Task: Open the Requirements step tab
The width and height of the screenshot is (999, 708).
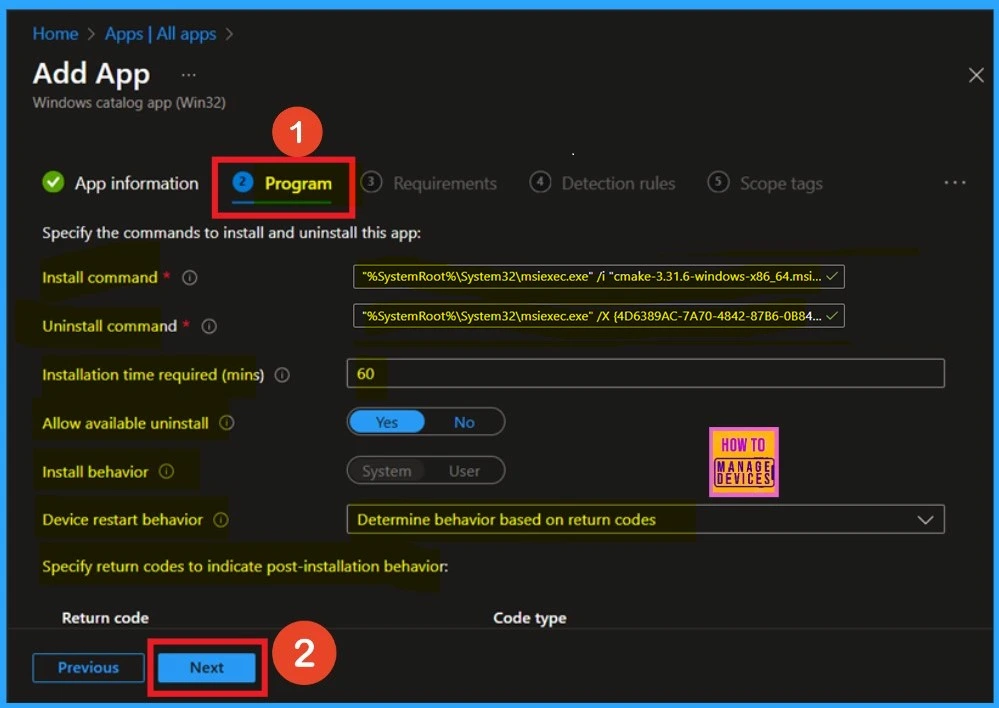Action: (x=444, y=184)
